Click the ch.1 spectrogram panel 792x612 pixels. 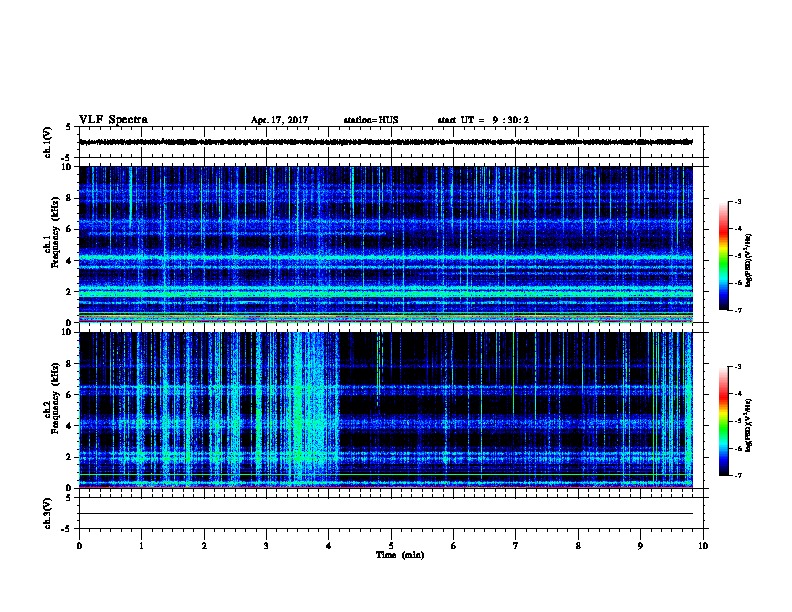pos(386,244)
